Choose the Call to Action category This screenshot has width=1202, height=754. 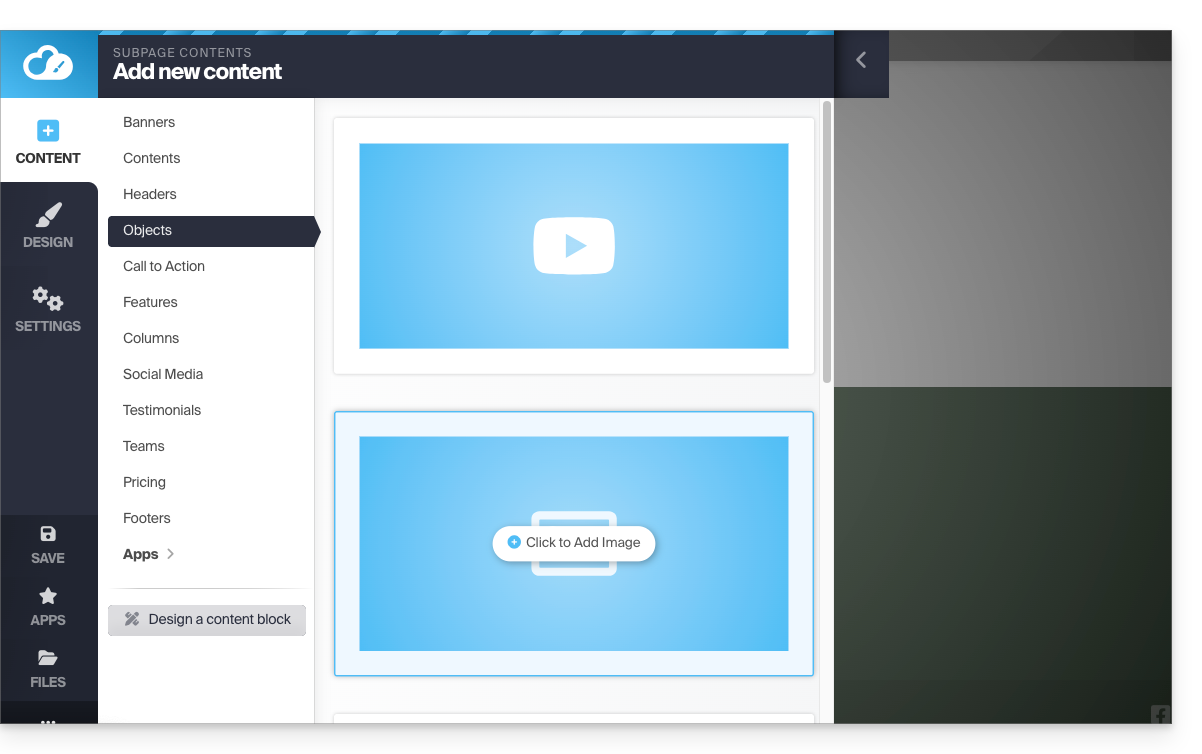tap(164, 266)
